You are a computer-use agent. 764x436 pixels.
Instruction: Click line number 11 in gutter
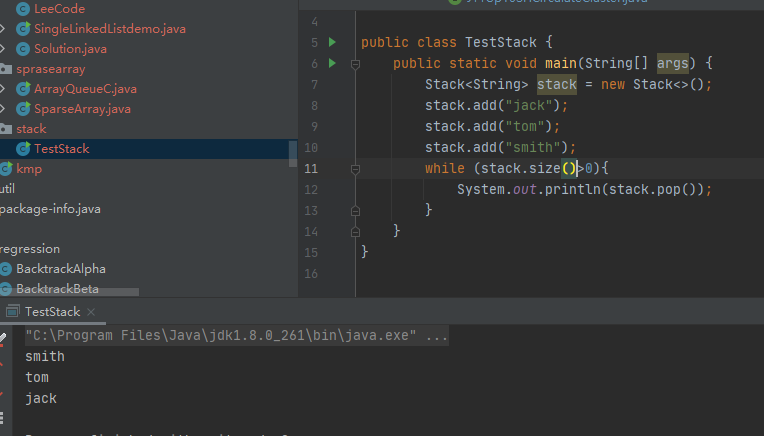[311, 169]
